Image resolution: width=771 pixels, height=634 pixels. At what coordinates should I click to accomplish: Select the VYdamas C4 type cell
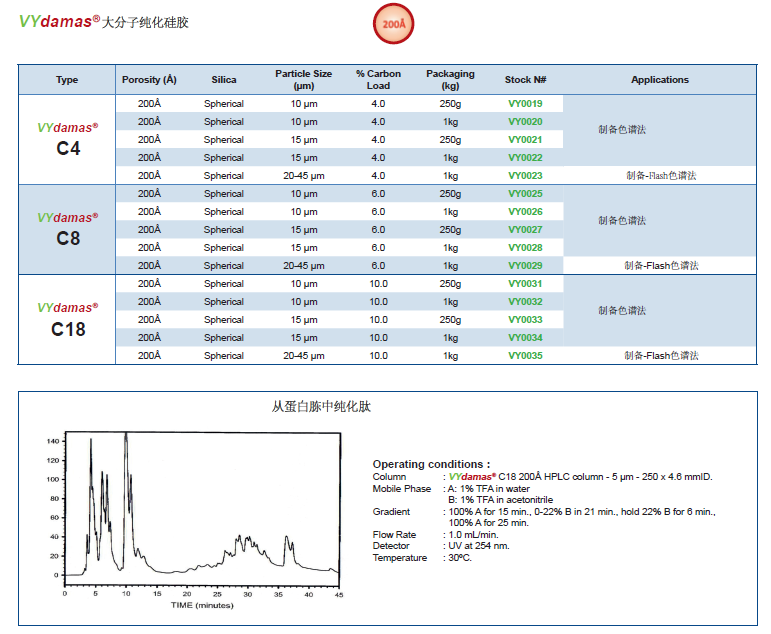click(x=67, y=140)
